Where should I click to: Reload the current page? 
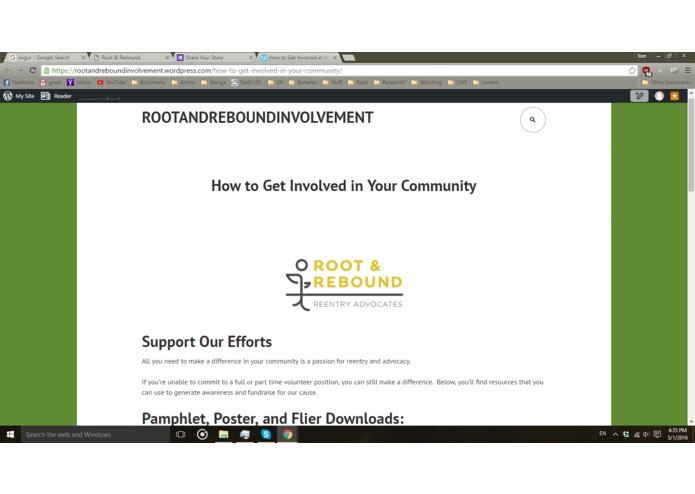(x=33, y=70)
